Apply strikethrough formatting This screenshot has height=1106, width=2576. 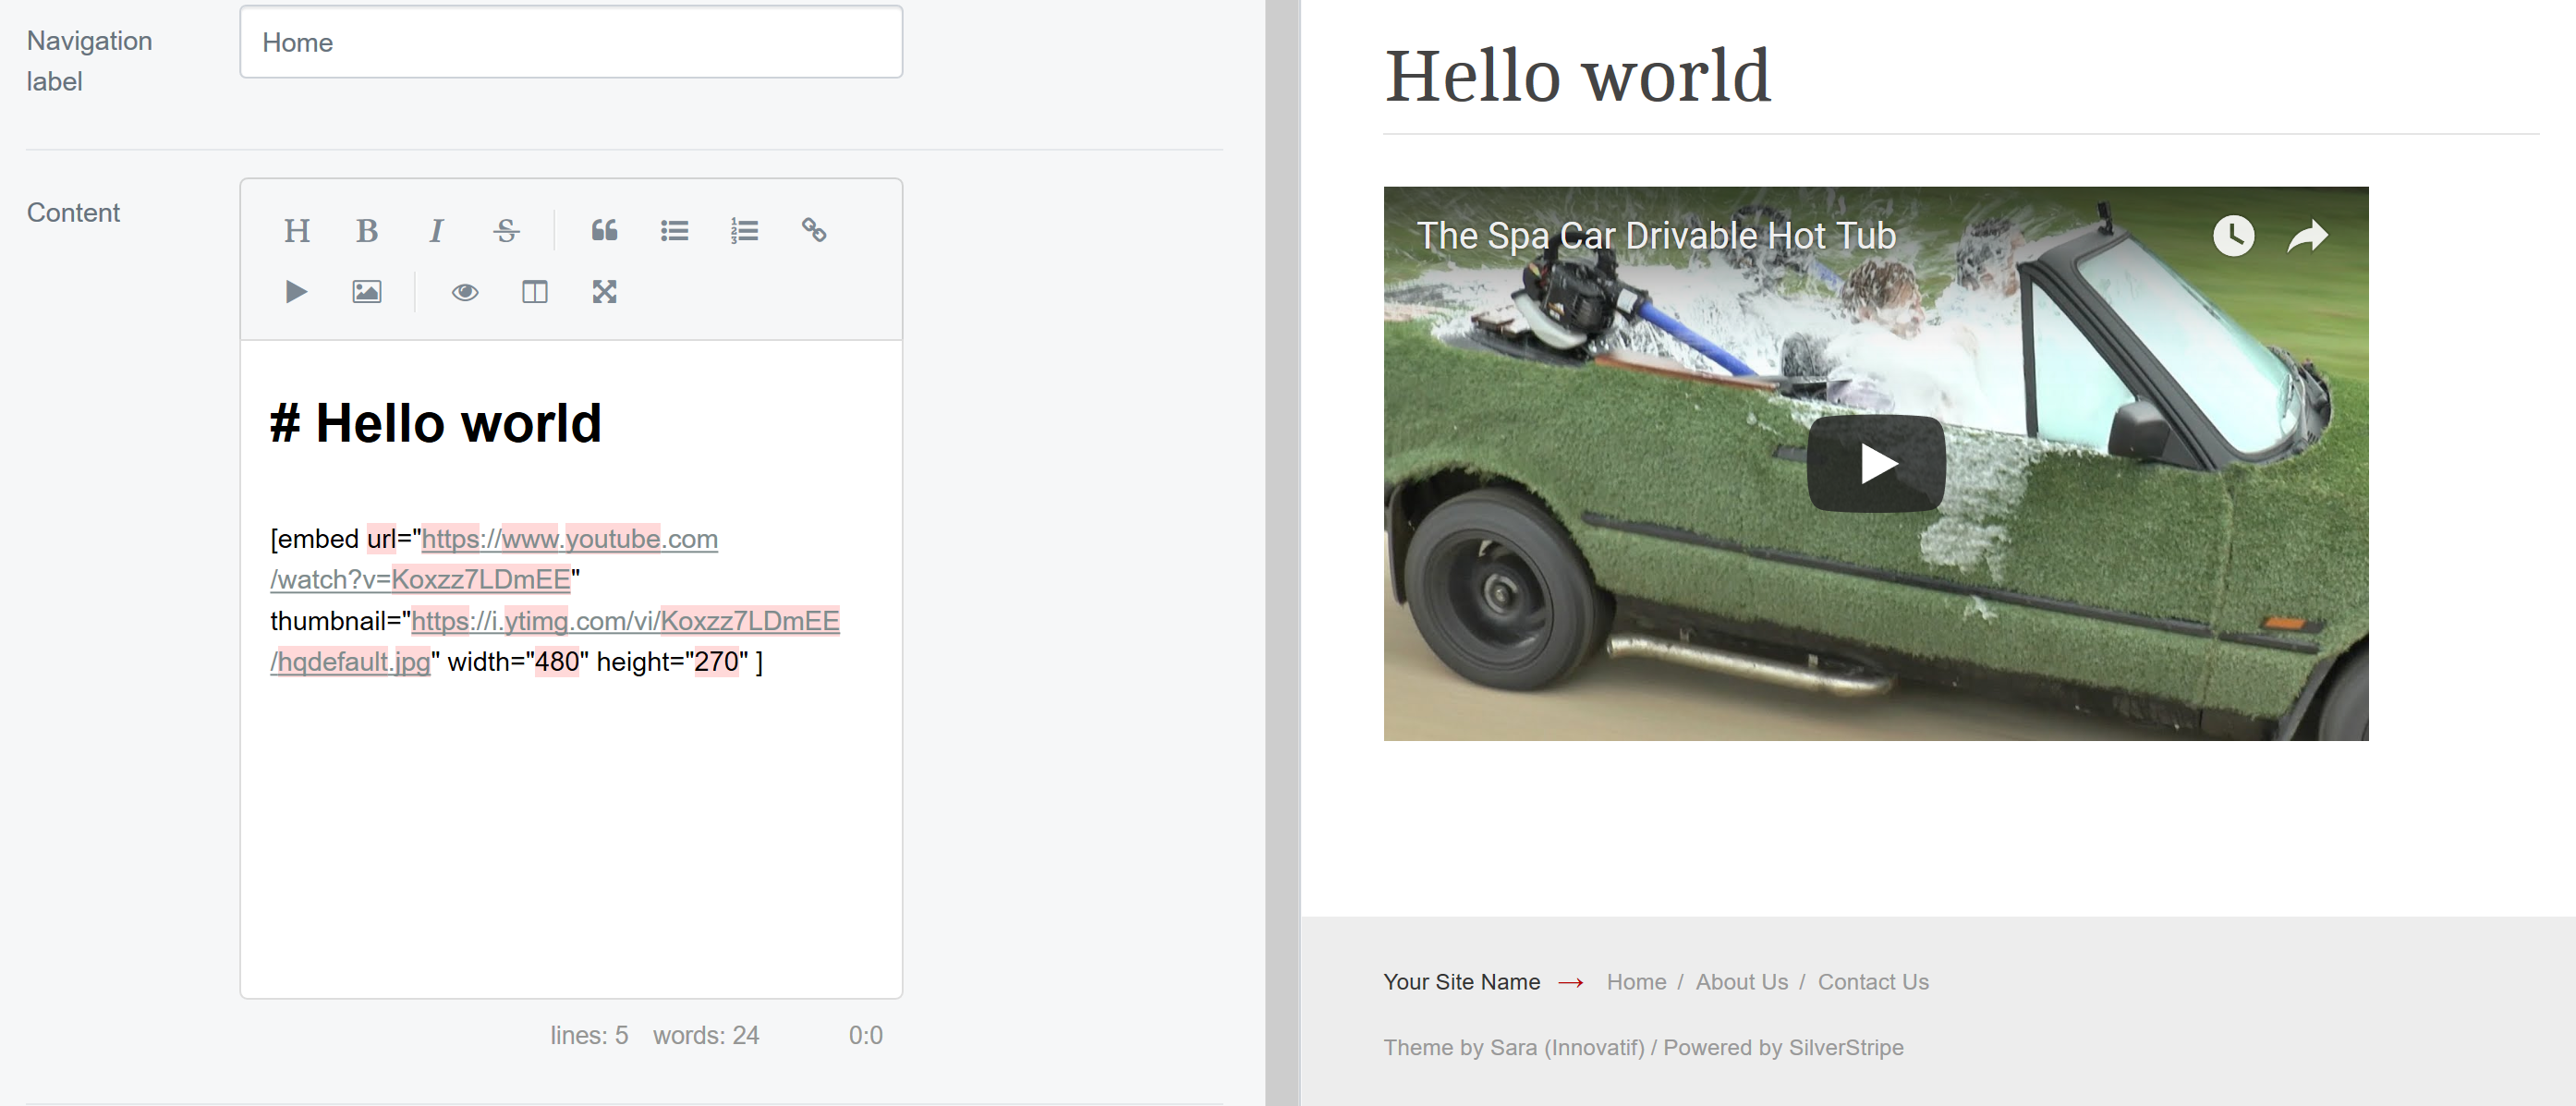coord(507,231)
